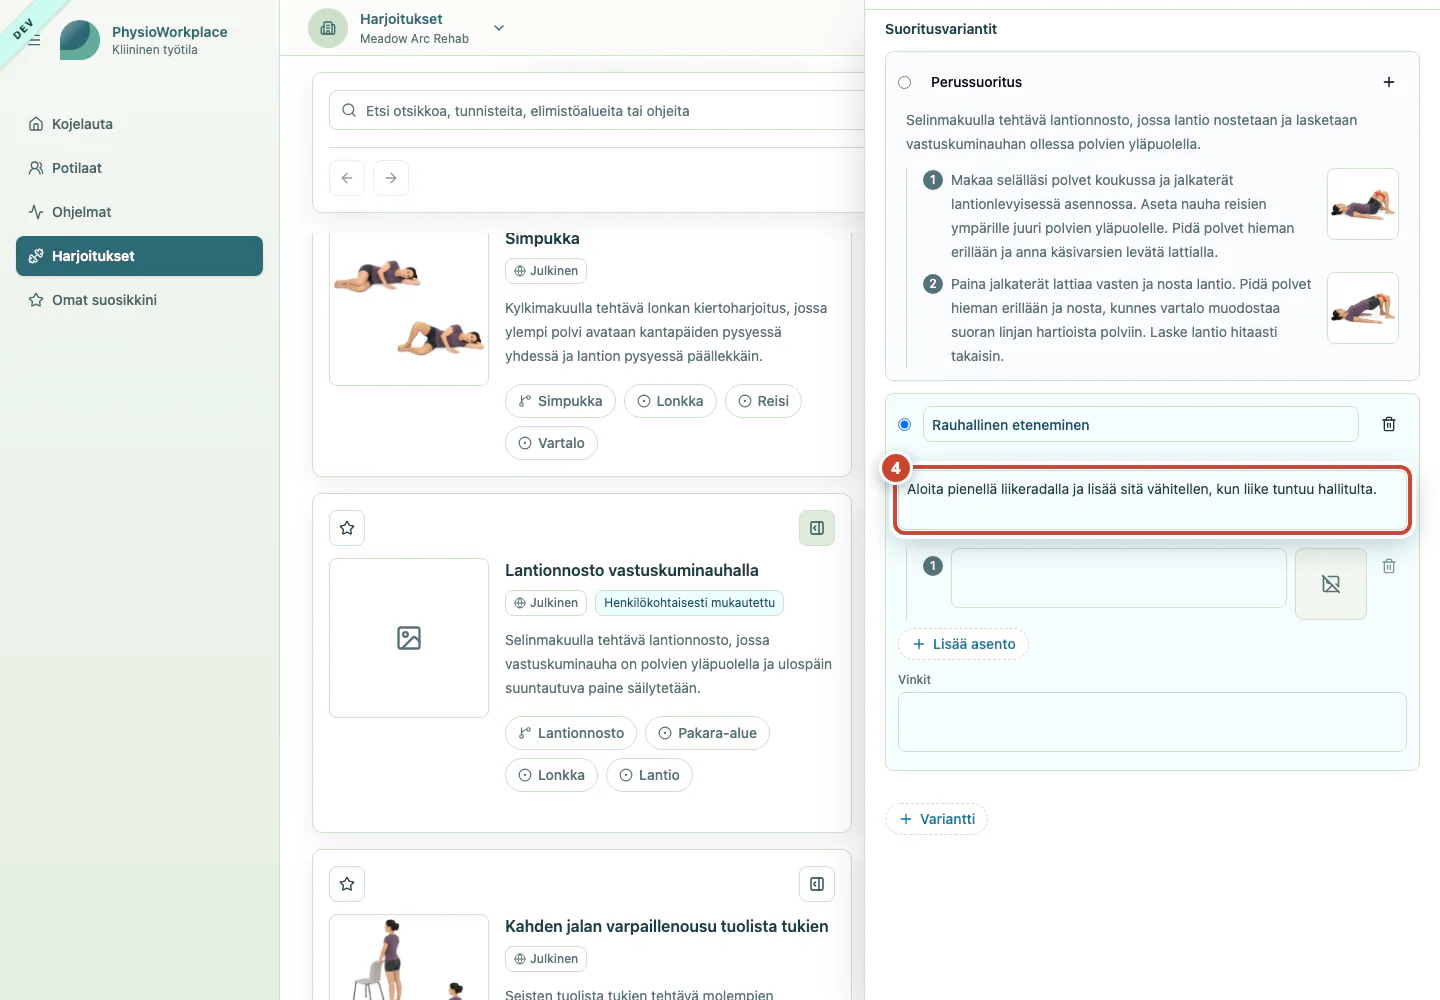Click the plus icon on Perussuoritus
Viewport: 1440px width, 1000px height.
(1389, 82)
